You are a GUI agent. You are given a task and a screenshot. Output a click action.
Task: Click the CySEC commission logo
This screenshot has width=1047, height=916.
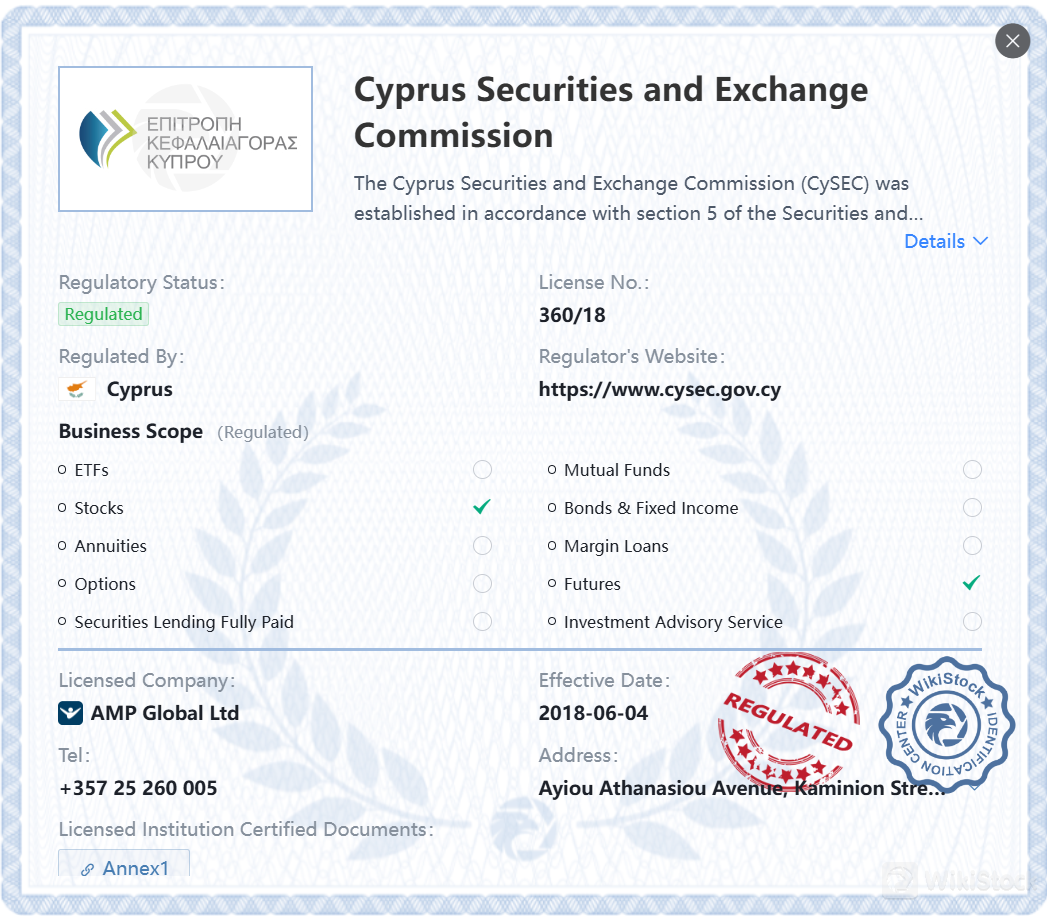tap(185, 138)
